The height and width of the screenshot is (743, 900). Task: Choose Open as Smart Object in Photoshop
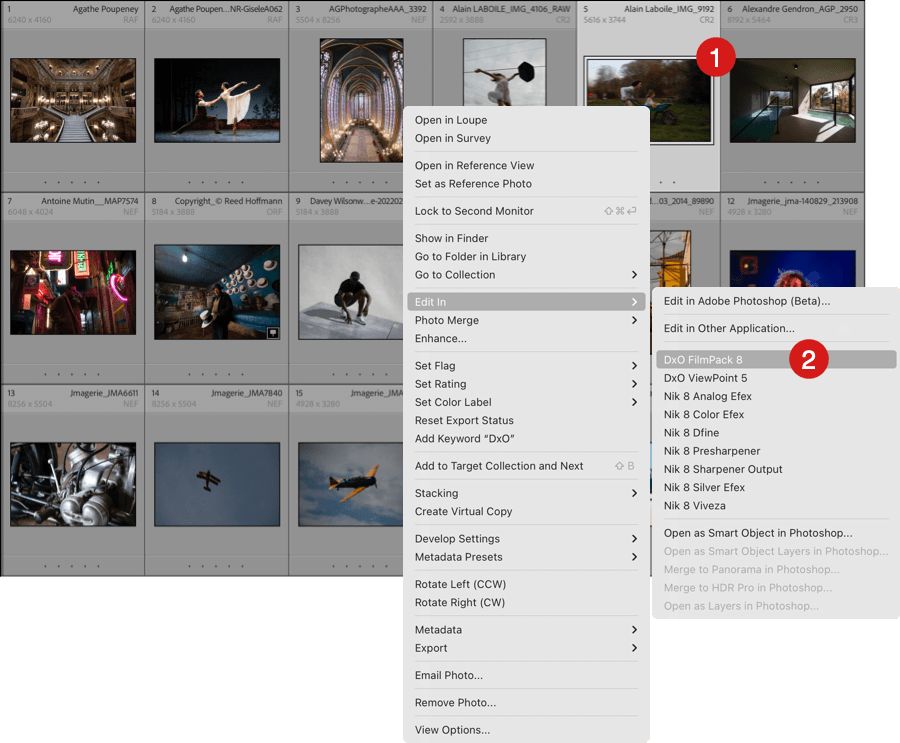pyautogui.click(x=758, y=533)
